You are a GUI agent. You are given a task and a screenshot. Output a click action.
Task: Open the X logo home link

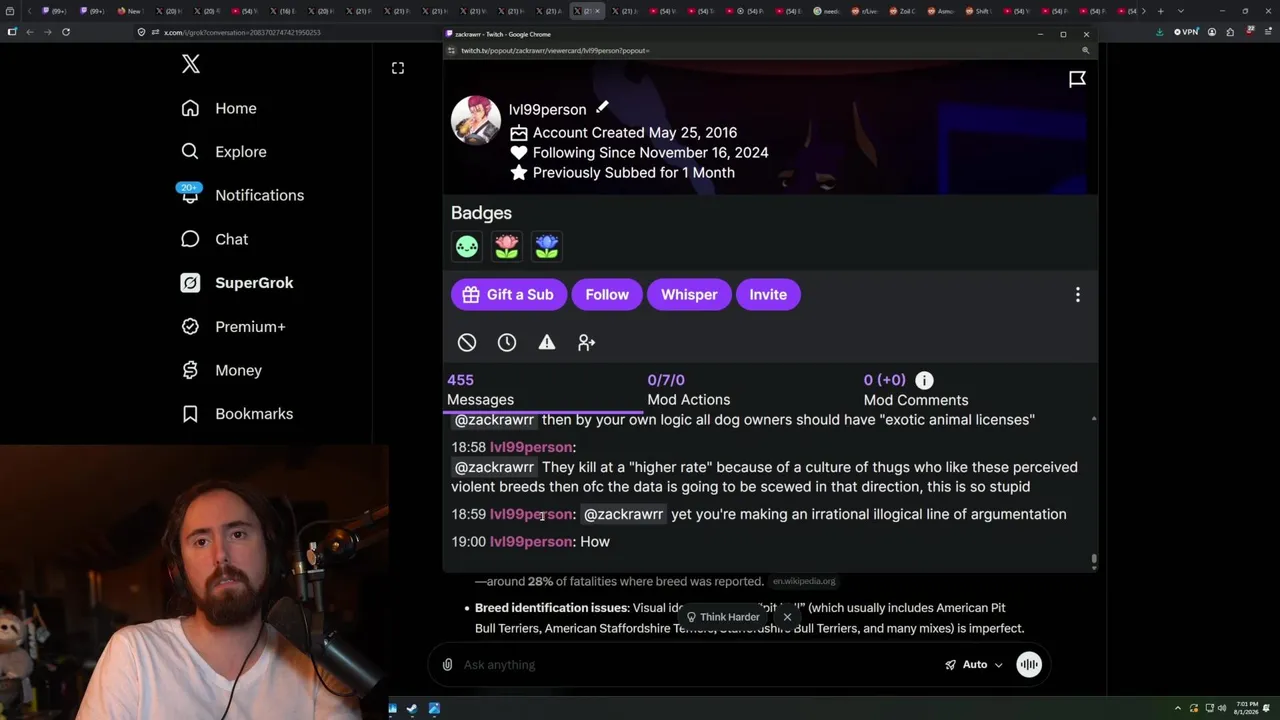point(191,65)
